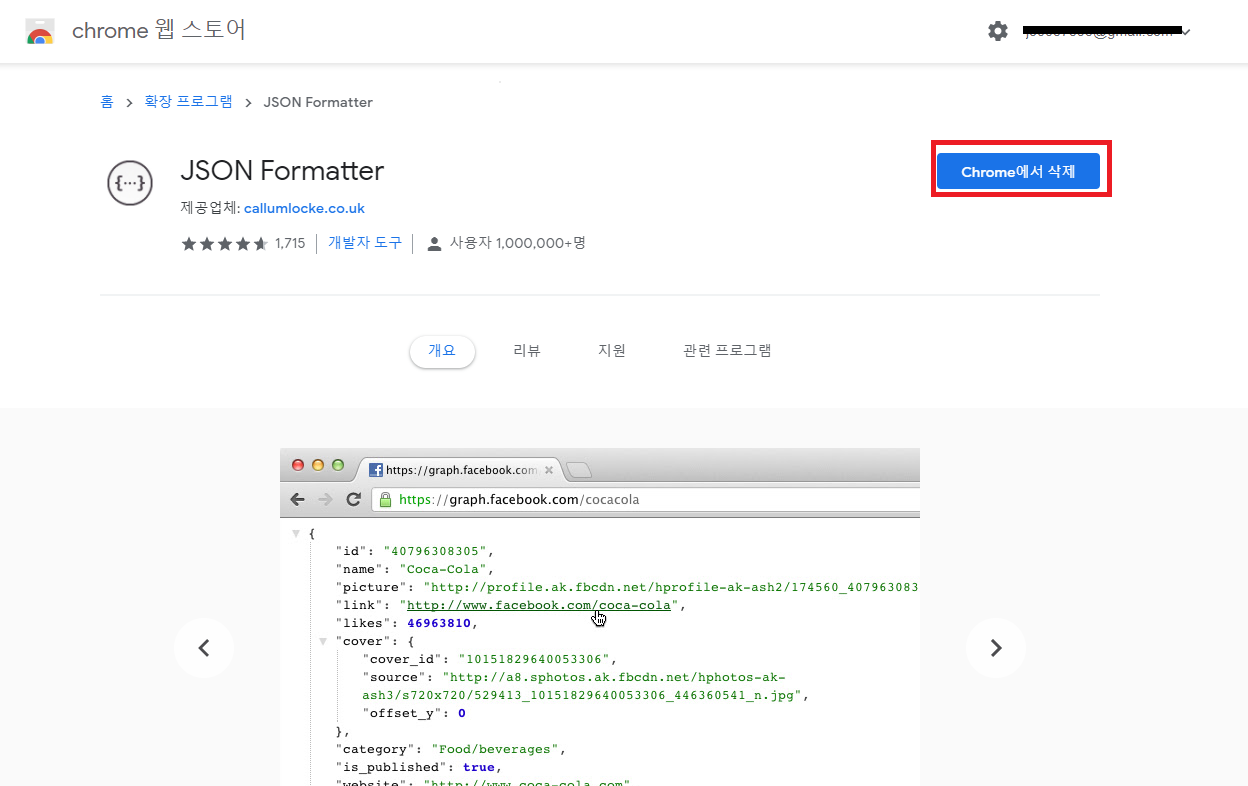Expand the account email dropdown arrow

pos(1186,32)
